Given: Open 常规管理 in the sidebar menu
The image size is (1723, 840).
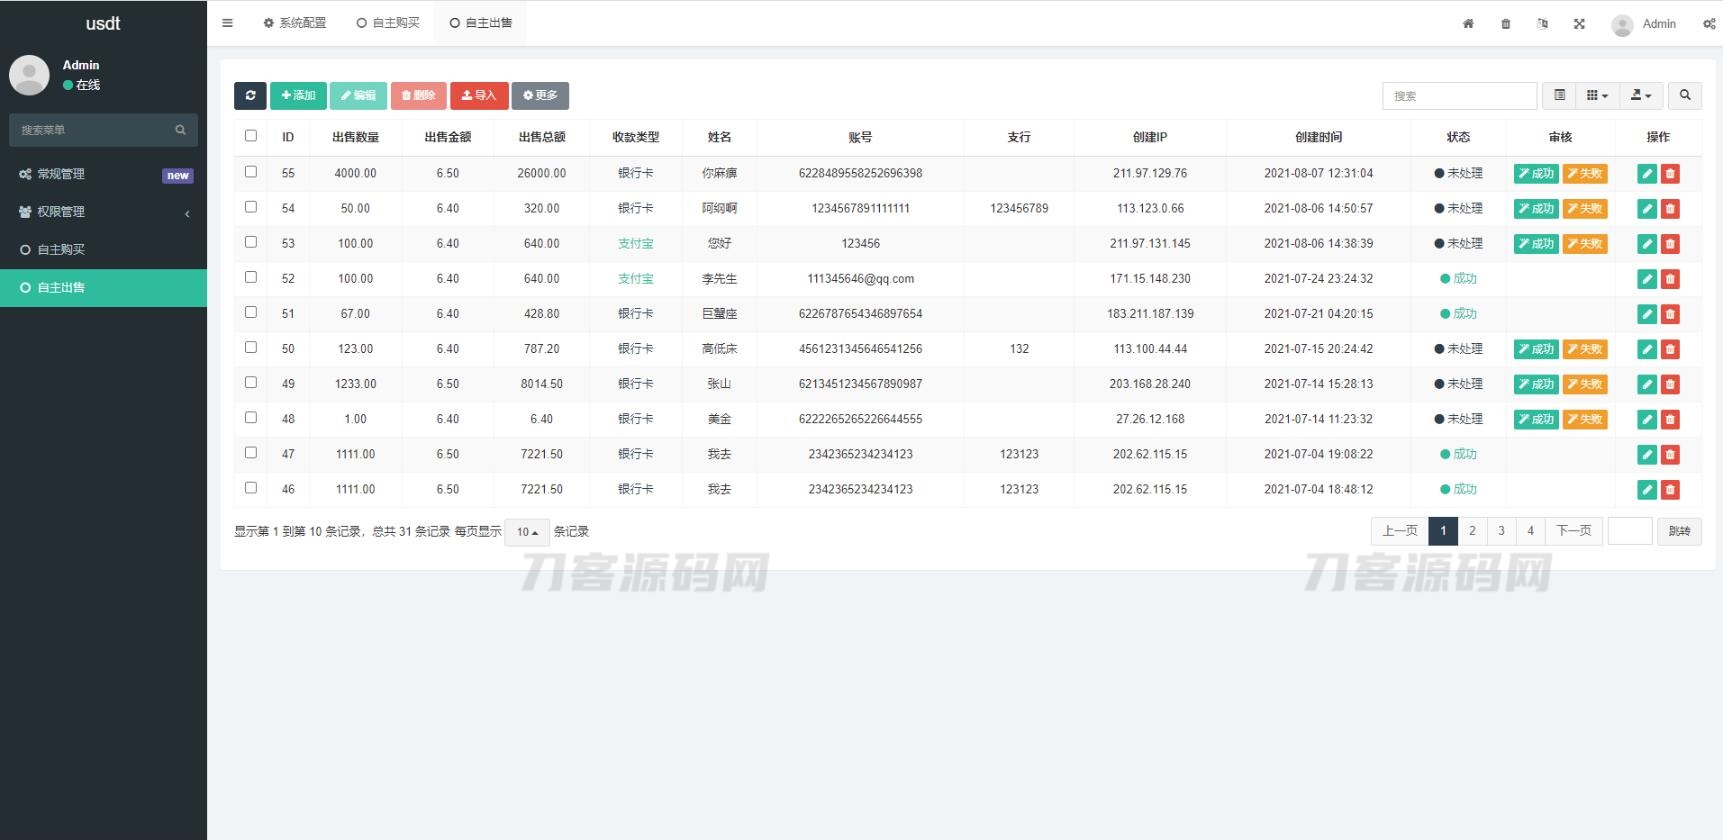Looking at the screenshot, I should 61,174.
